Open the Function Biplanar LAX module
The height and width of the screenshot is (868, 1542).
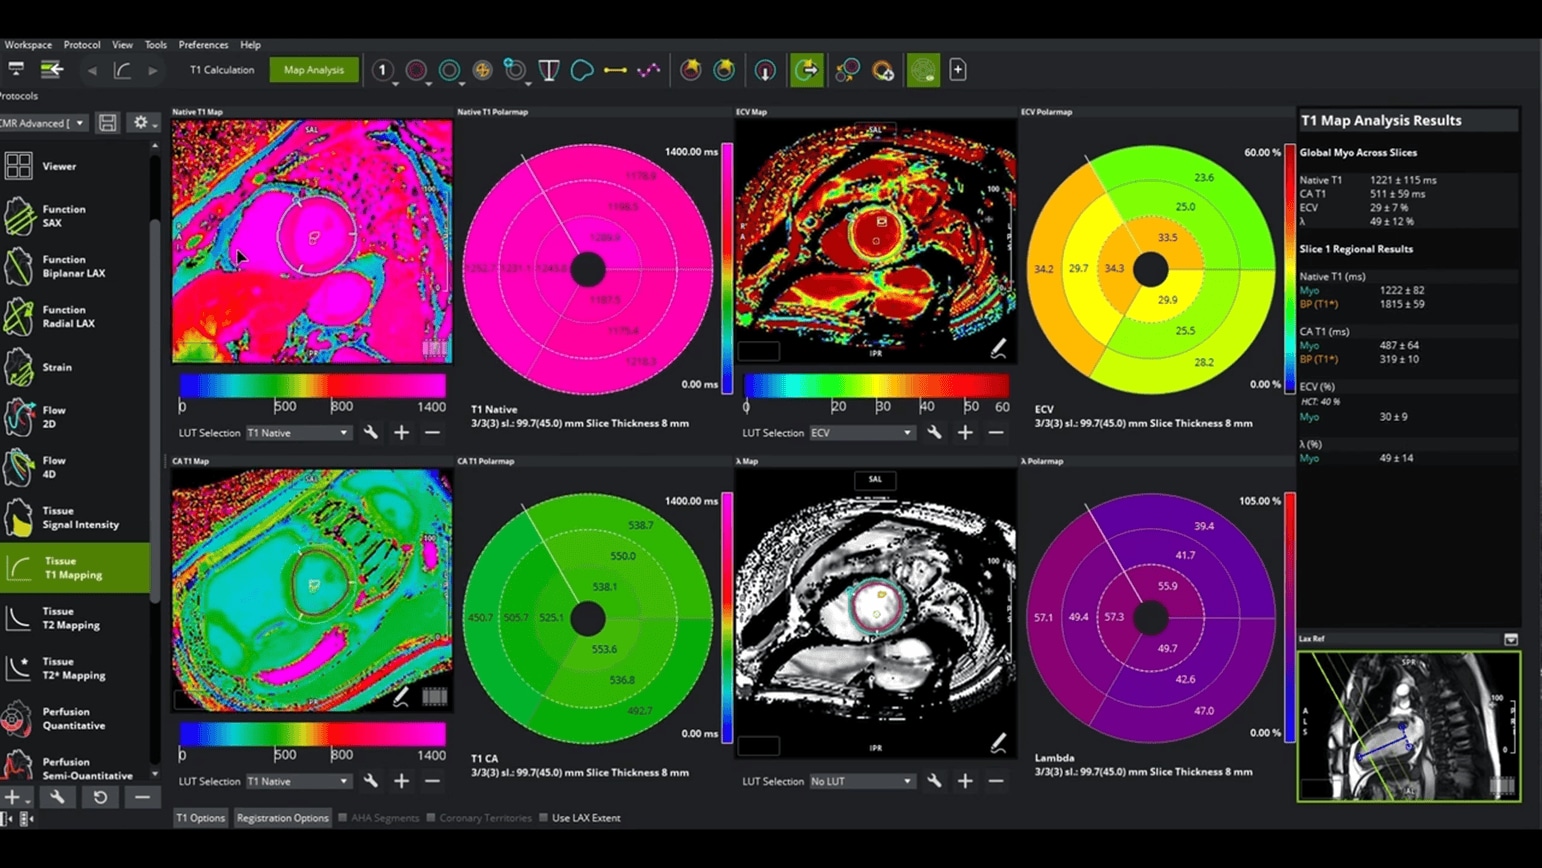point(75,266)
